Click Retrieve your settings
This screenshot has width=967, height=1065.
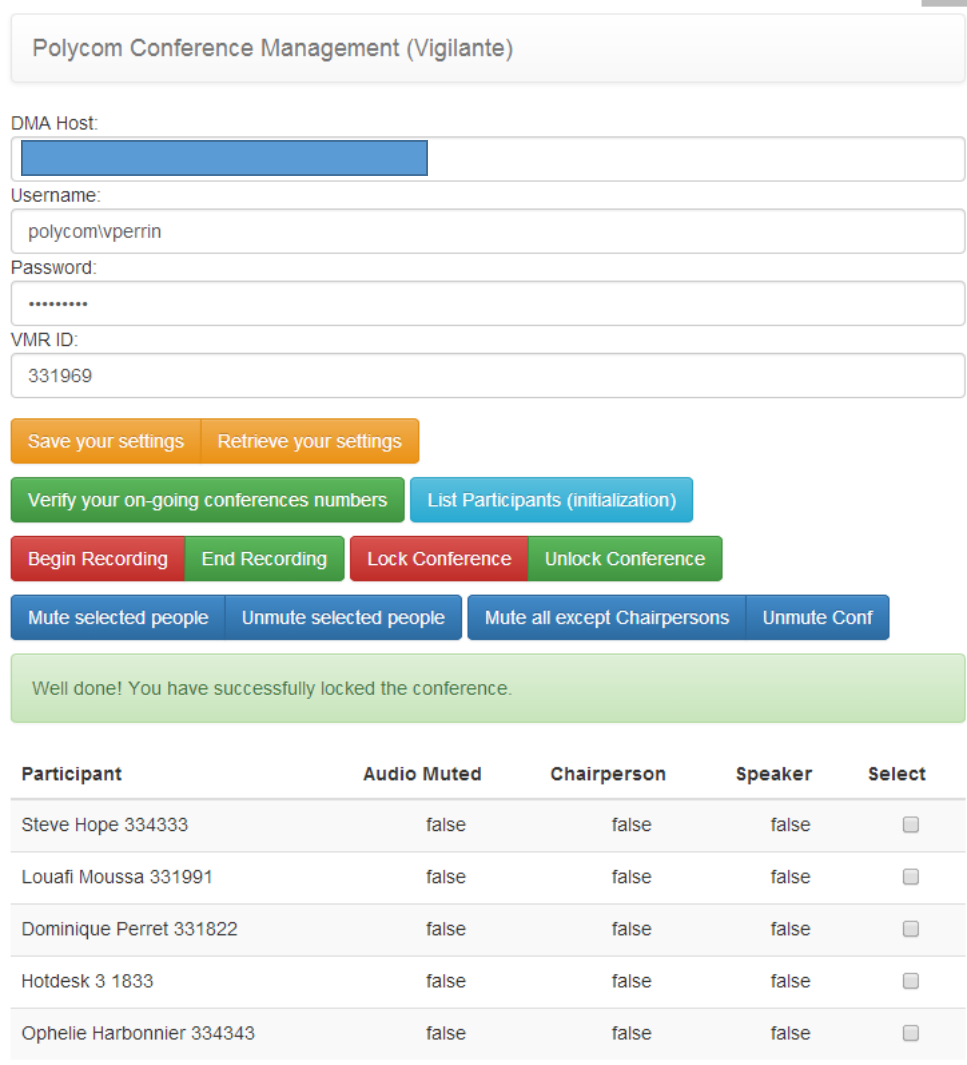310,441
